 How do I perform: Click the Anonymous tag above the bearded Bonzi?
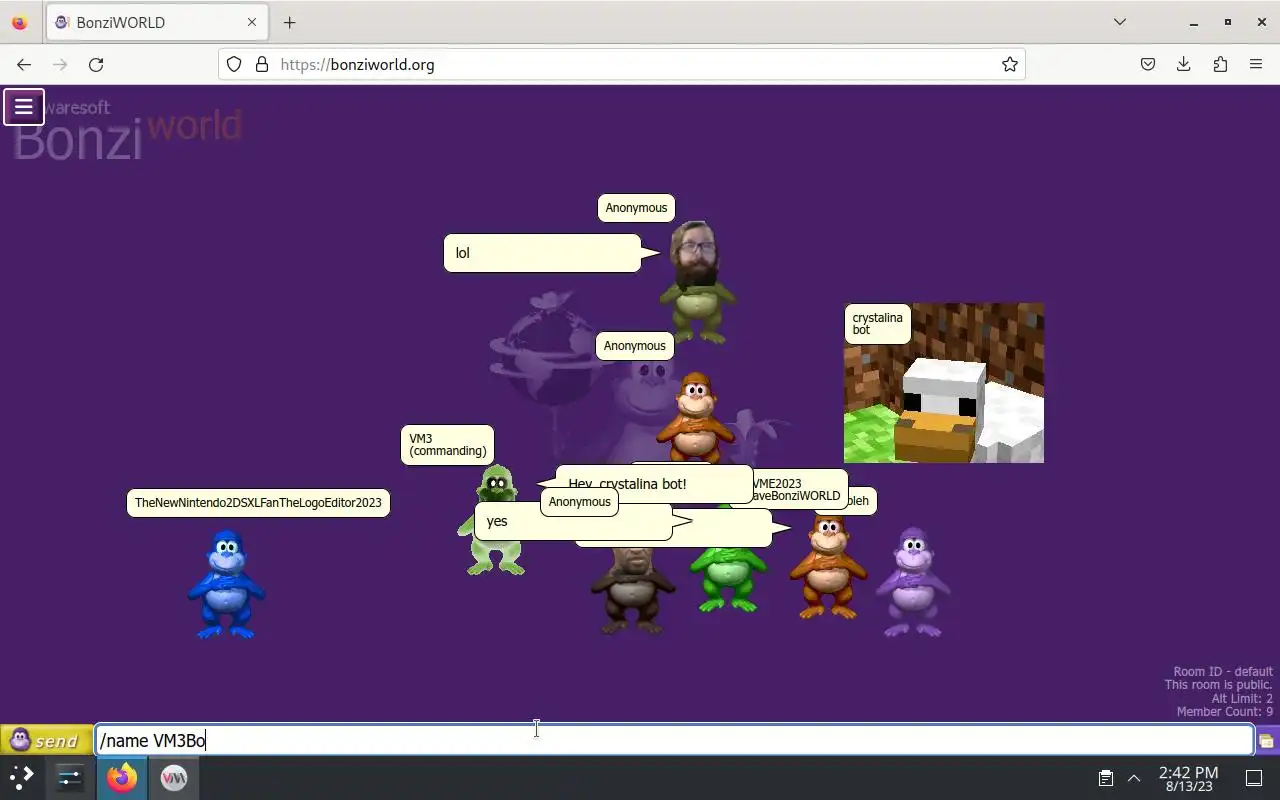pyautogui.click(x=636, y=208)
